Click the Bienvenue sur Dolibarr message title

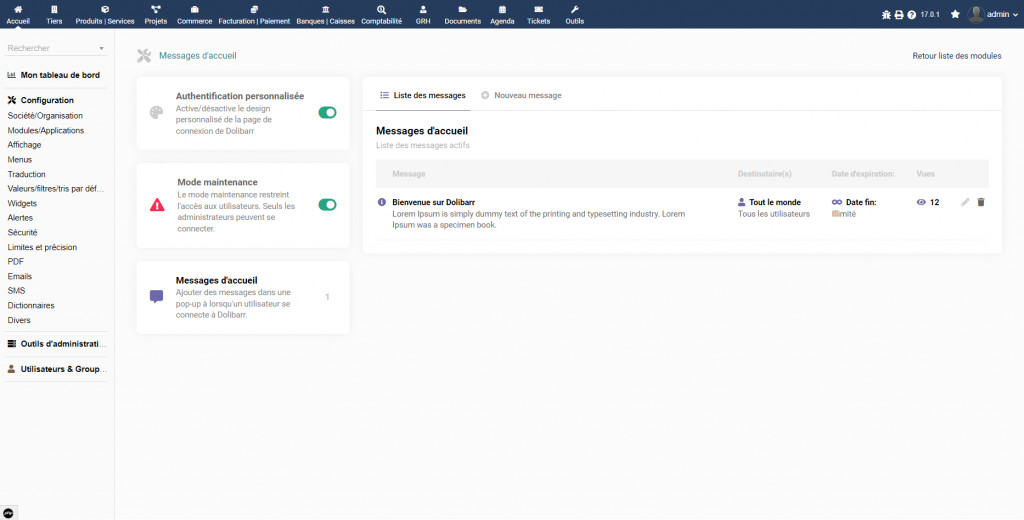point(434,203)
